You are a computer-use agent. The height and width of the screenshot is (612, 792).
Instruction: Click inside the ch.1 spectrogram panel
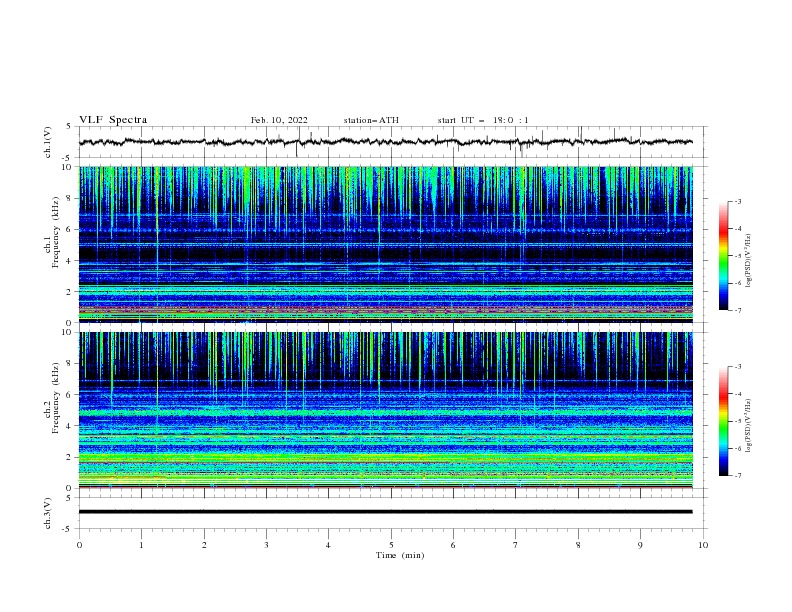click(385, 244)
